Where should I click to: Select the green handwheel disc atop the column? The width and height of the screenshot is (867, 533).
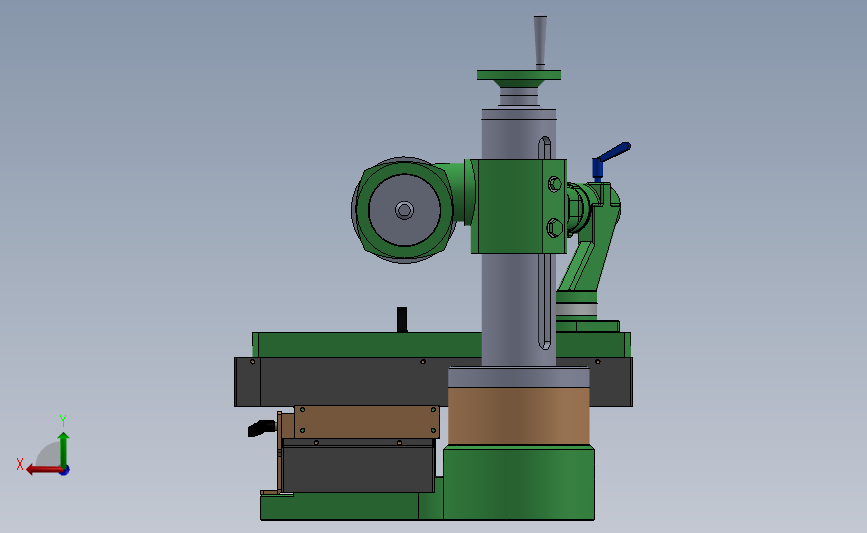(x=519, y=75)
